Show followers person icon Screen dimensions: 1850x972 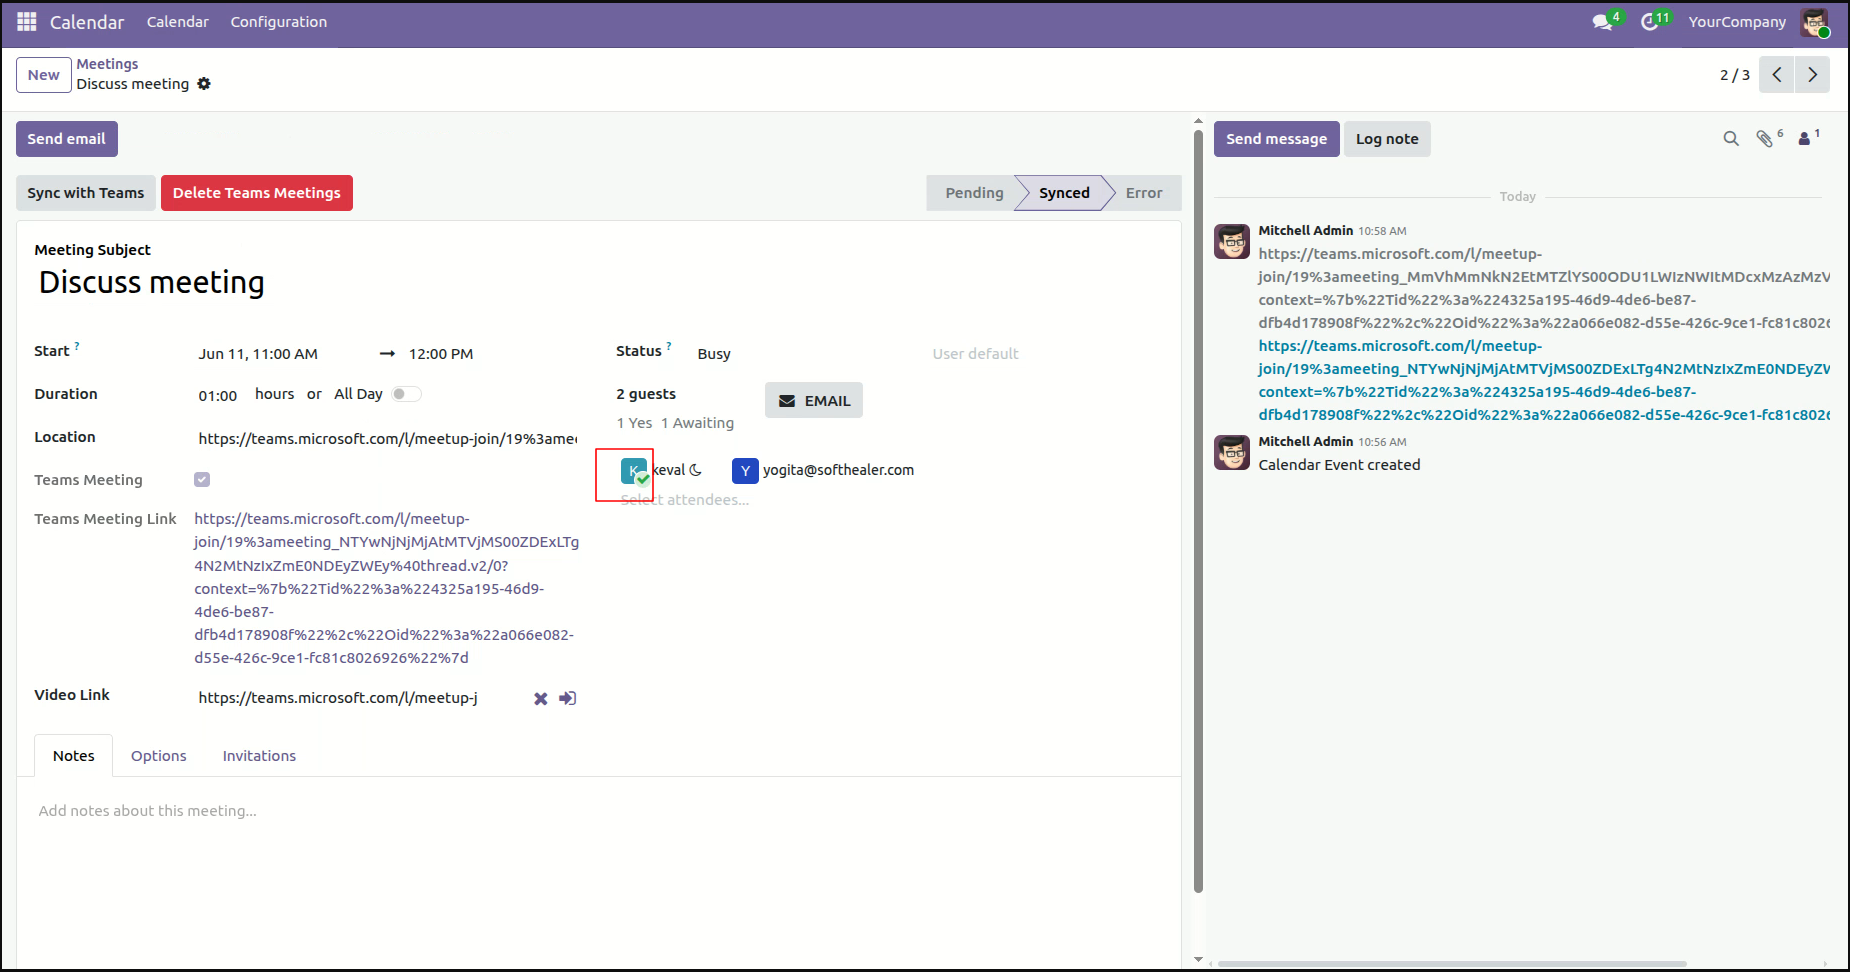(1805, 139)
